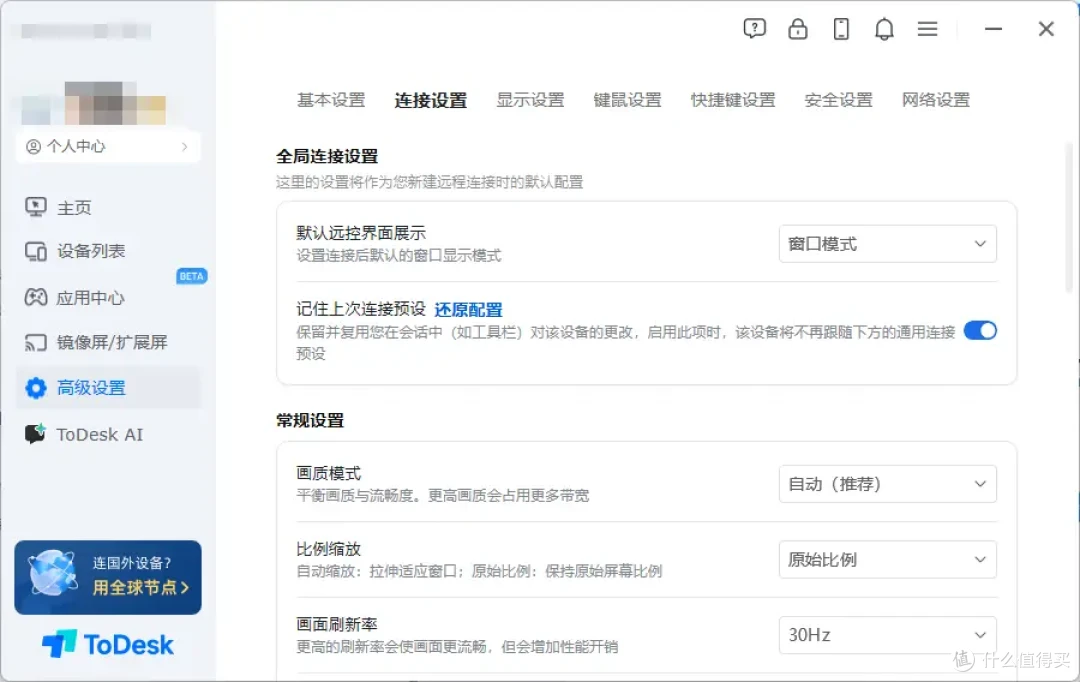Open 设备列表 in sidebar
Screen dimensions: 1080x682
click(x=91, y=251)
